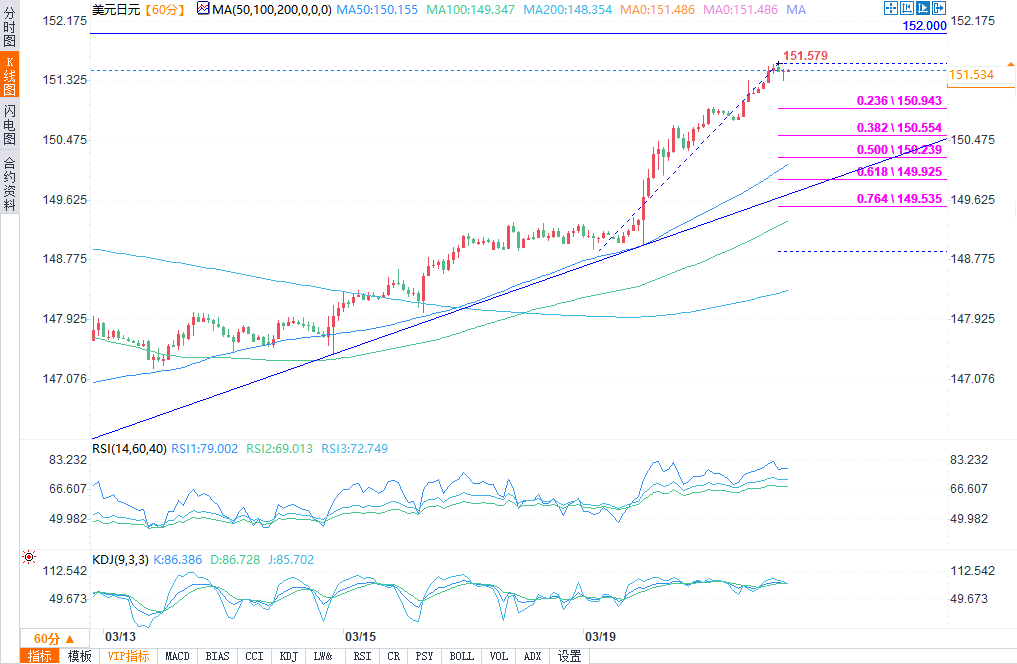Click the 0.764 \ 149.535 Fibonacci level

pos(899,199)
